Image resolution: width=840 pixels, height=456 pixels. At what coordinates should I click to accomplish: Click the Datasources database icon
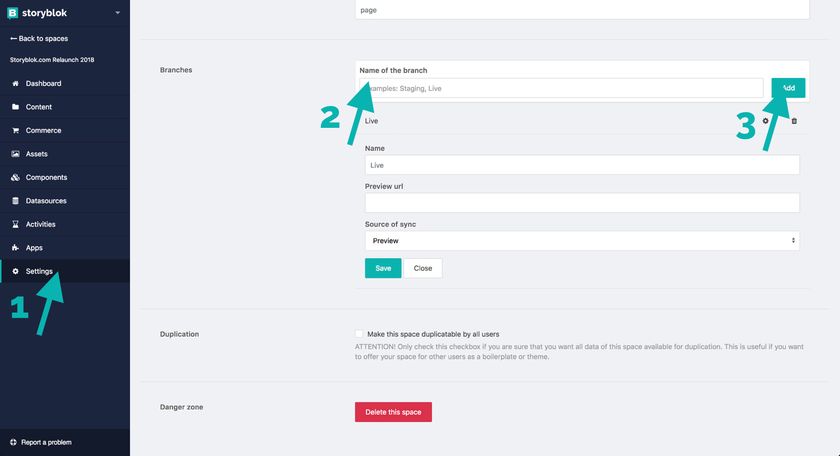click(15, 201)
